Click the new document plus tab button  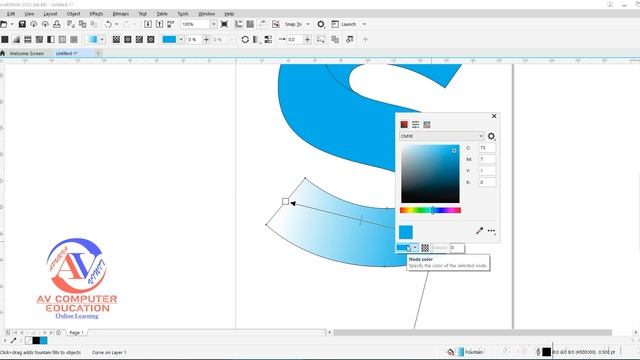point(98,53)
